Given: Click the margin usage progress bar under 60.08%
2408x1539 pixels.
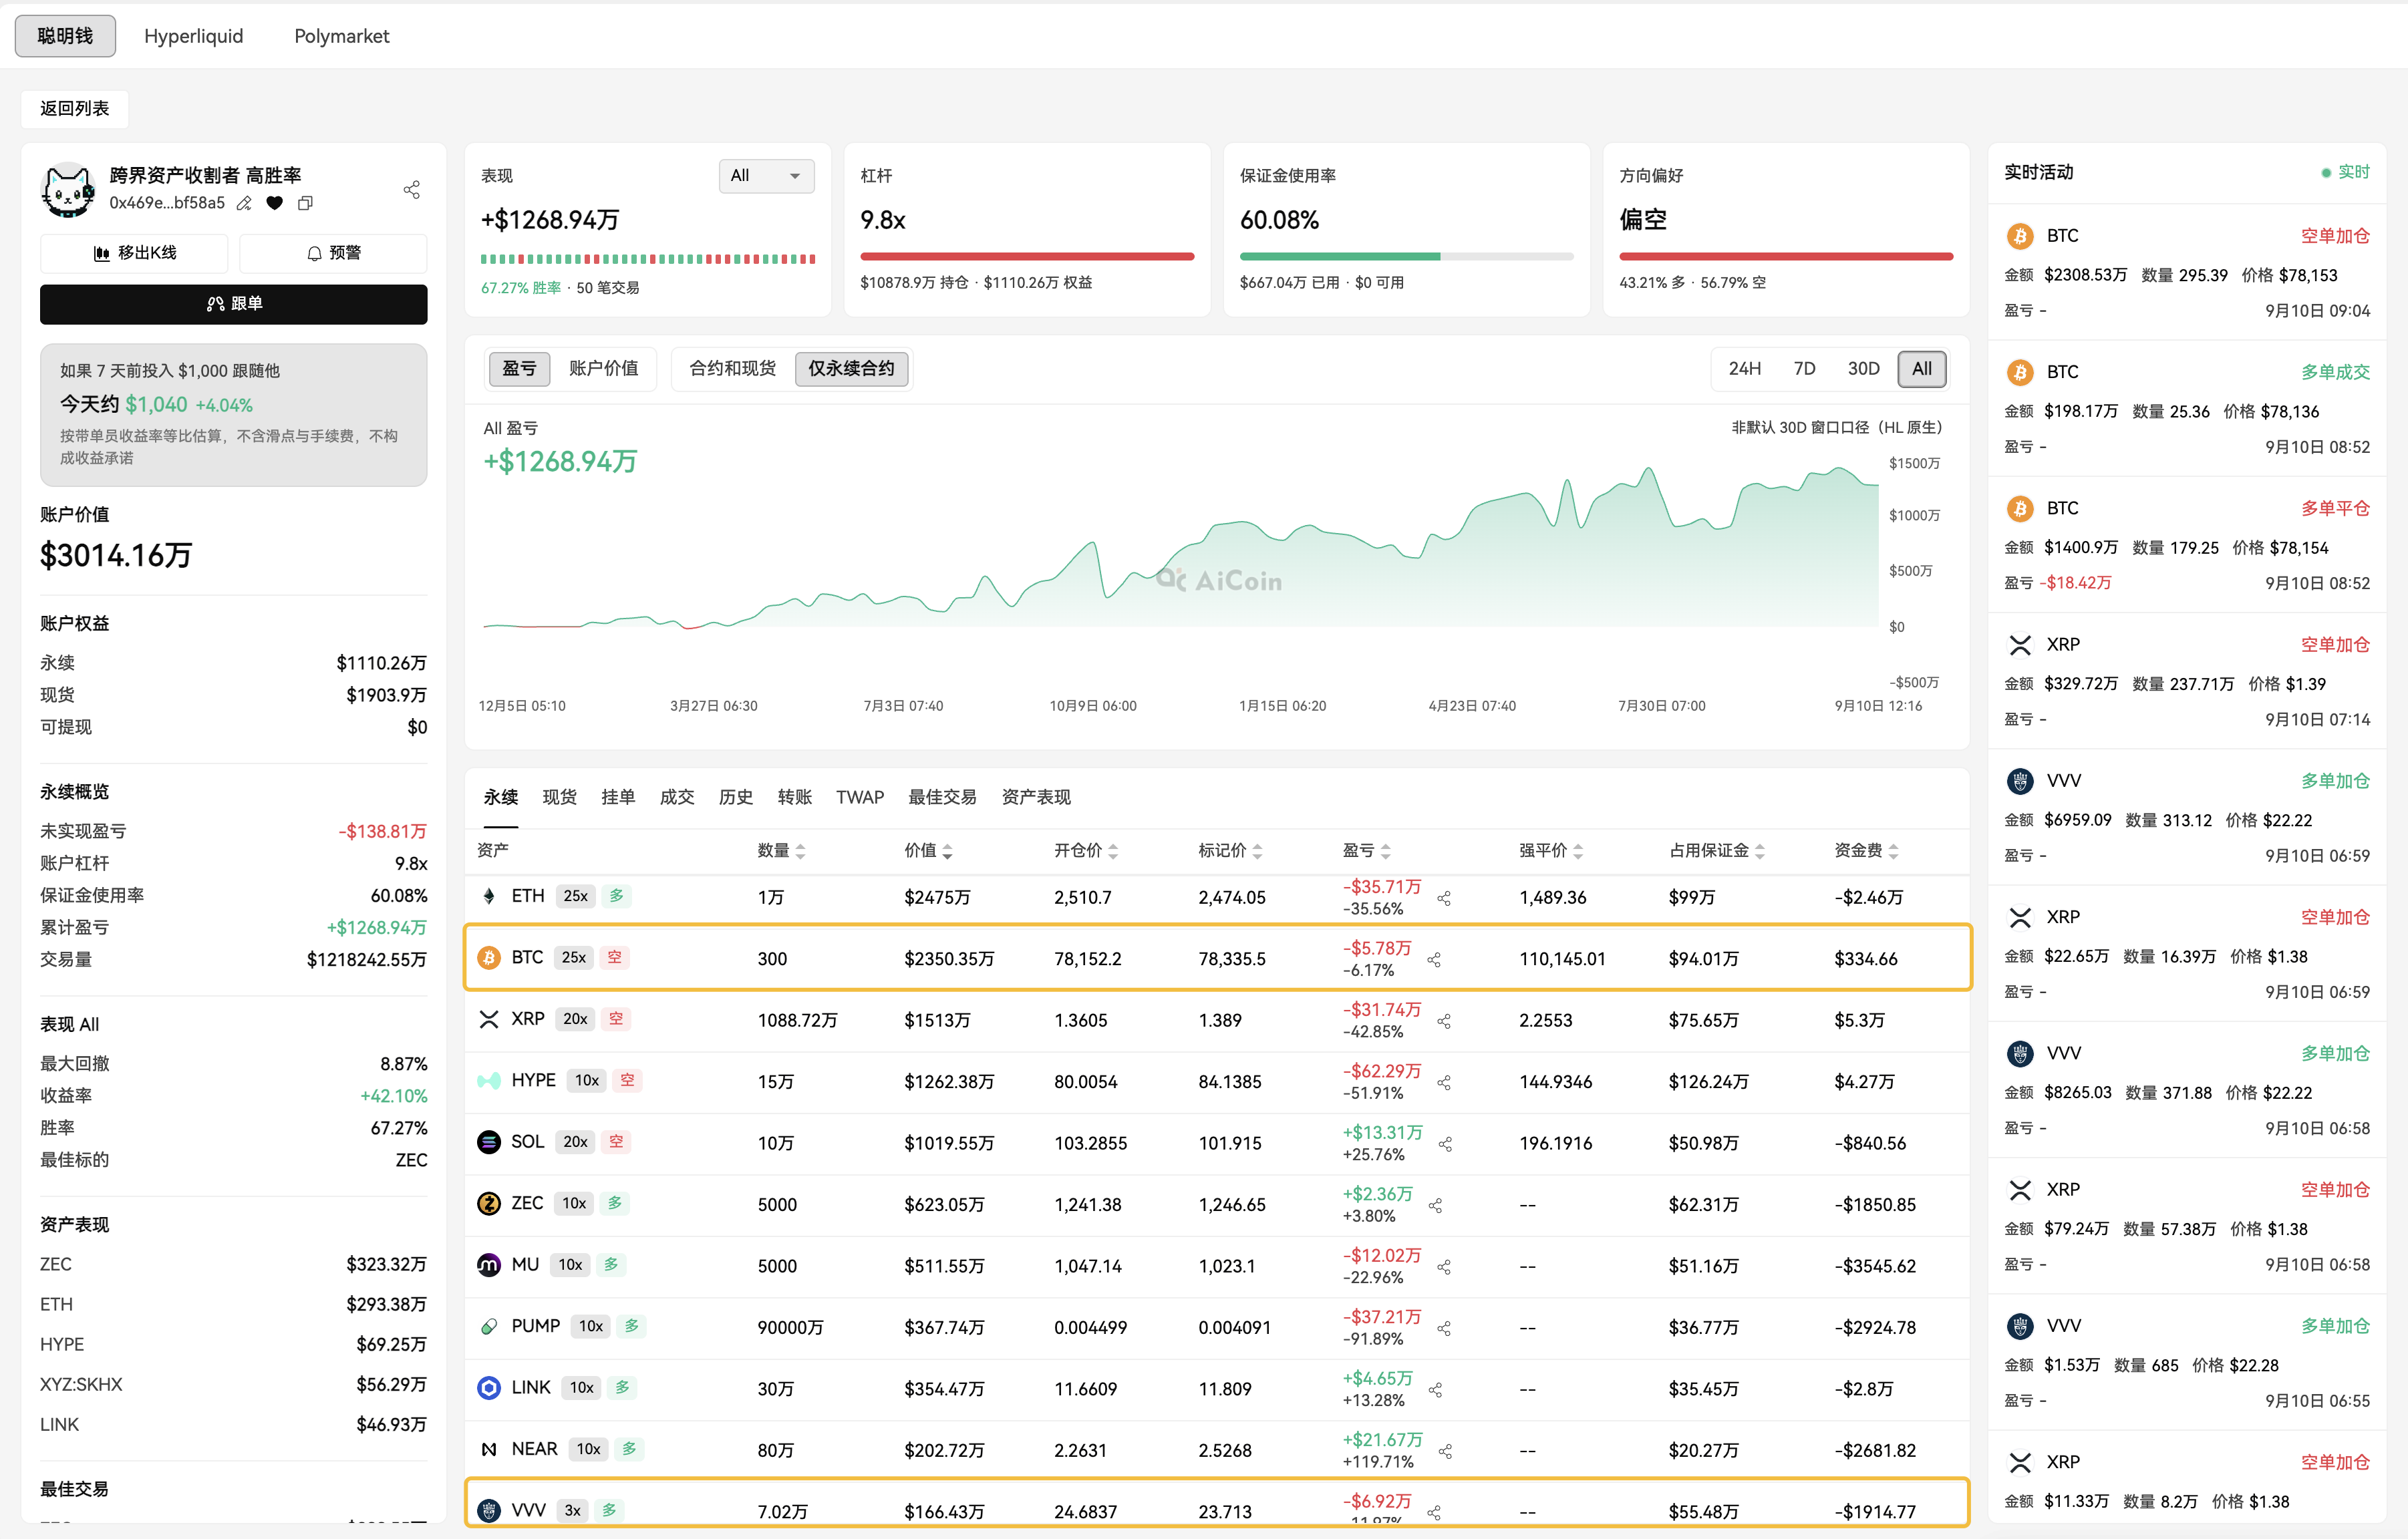Looking at the screenshot, I should click(x=1406, y=257).
